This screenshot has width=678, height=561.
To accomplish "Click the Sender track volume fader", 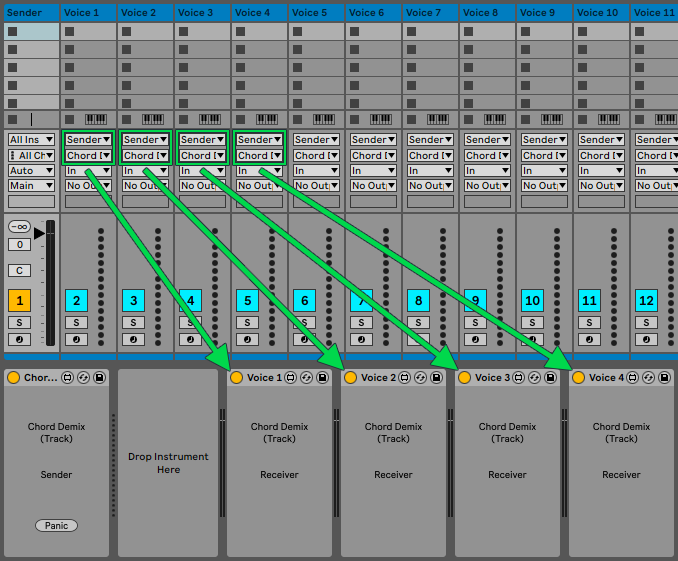I will (x=50, y=283).
